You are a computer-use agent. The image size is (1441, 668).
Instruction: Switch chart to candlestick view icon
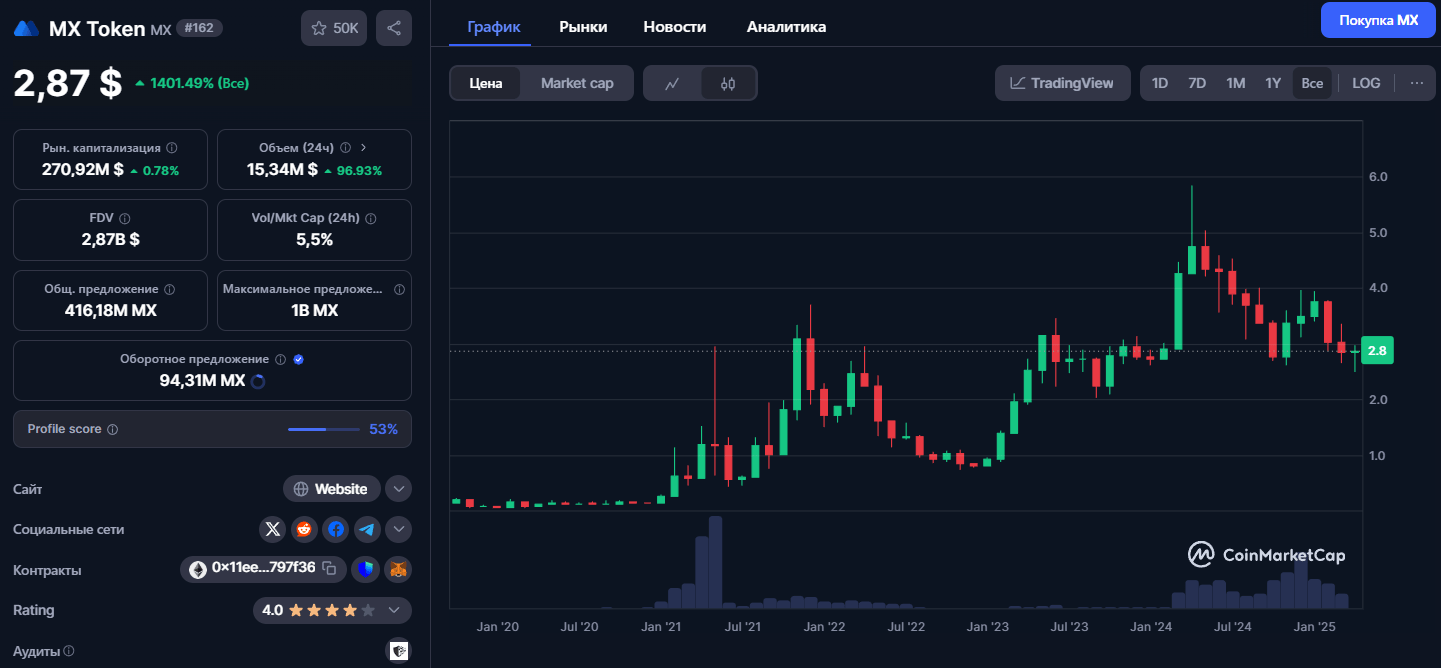coord(728,83)
